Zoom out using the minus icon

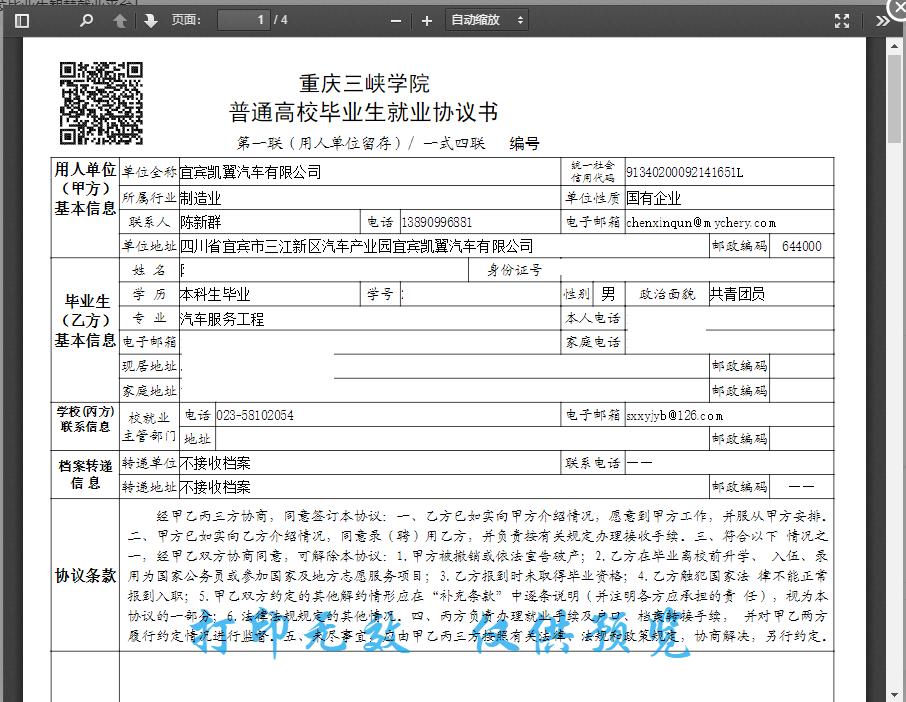(394, 19)
